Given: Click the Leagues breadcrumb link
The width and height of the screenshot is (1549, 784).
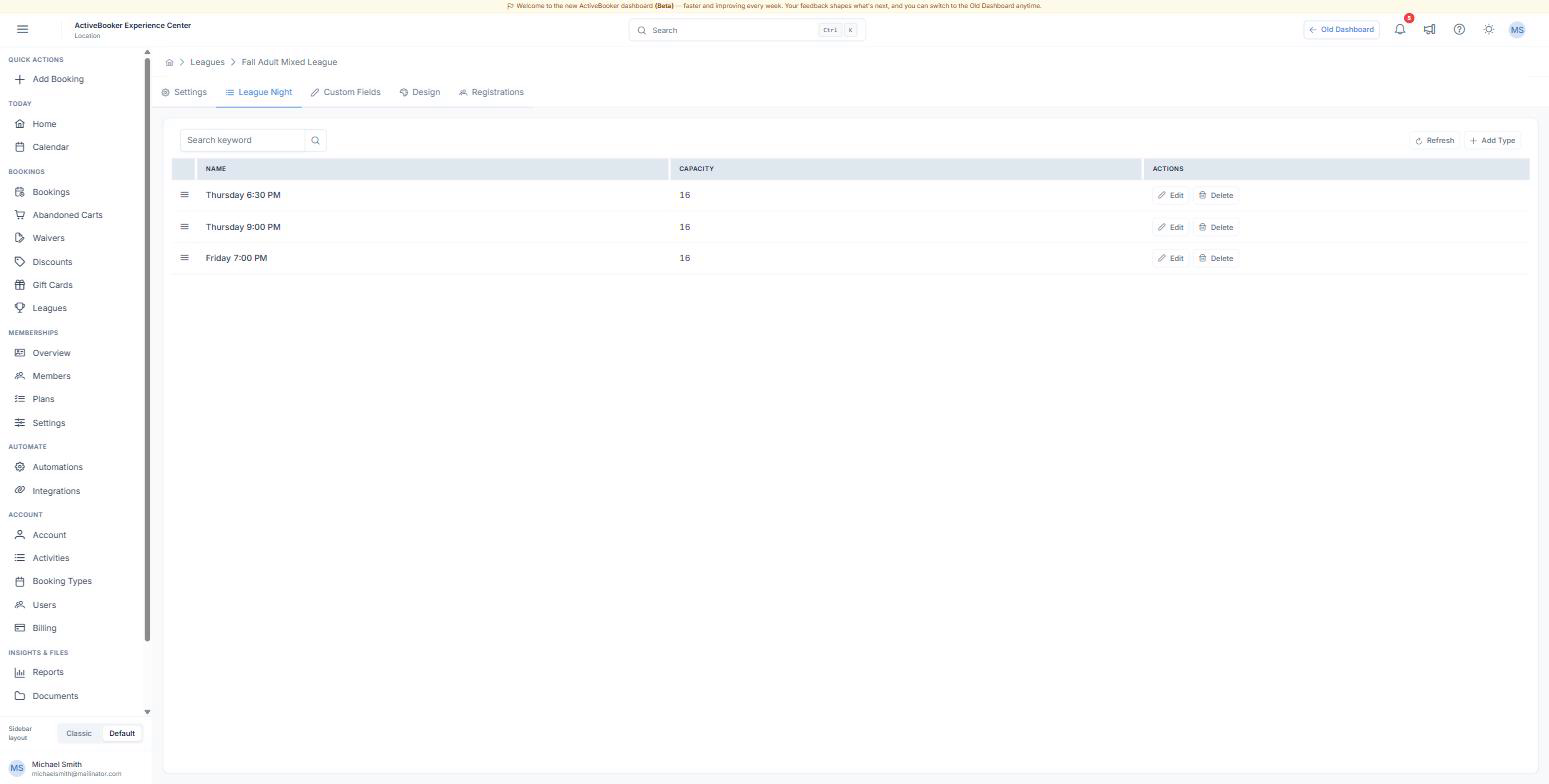Looking at the screenshot, I should pos(207,63).
